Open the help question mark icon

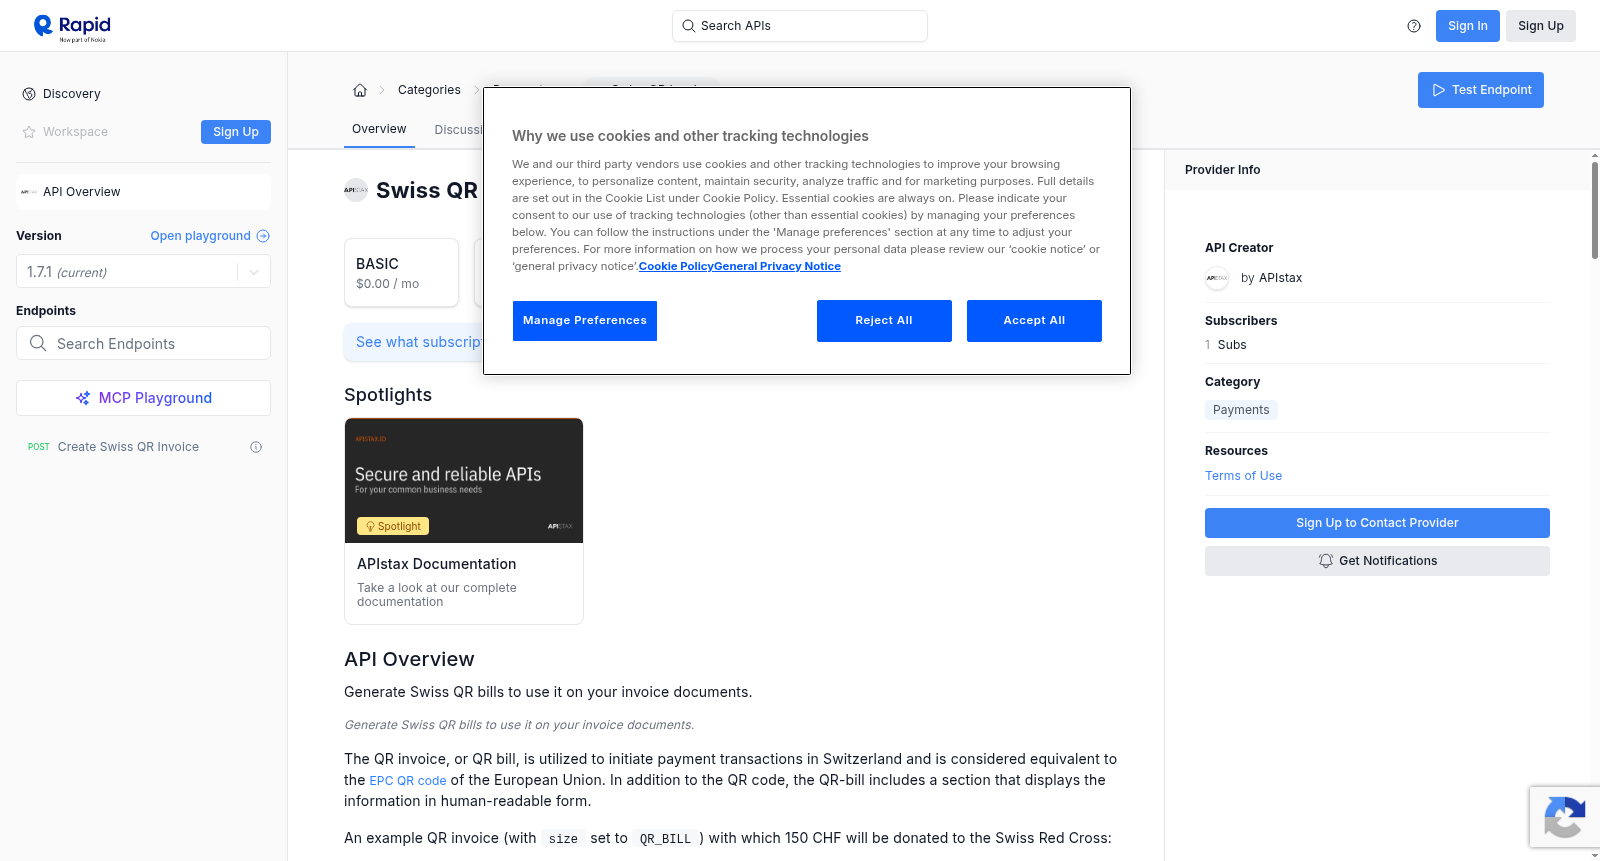tap(1414, 26)
